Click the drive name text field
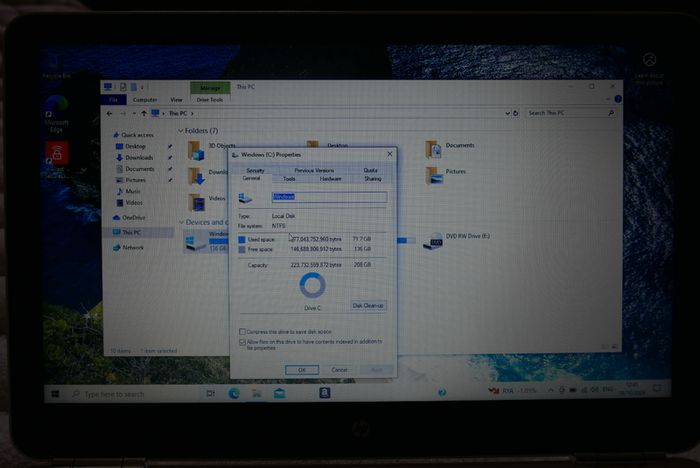Viewport: 700px width, 468px height. pyautogui.click(x=329, y=197)
